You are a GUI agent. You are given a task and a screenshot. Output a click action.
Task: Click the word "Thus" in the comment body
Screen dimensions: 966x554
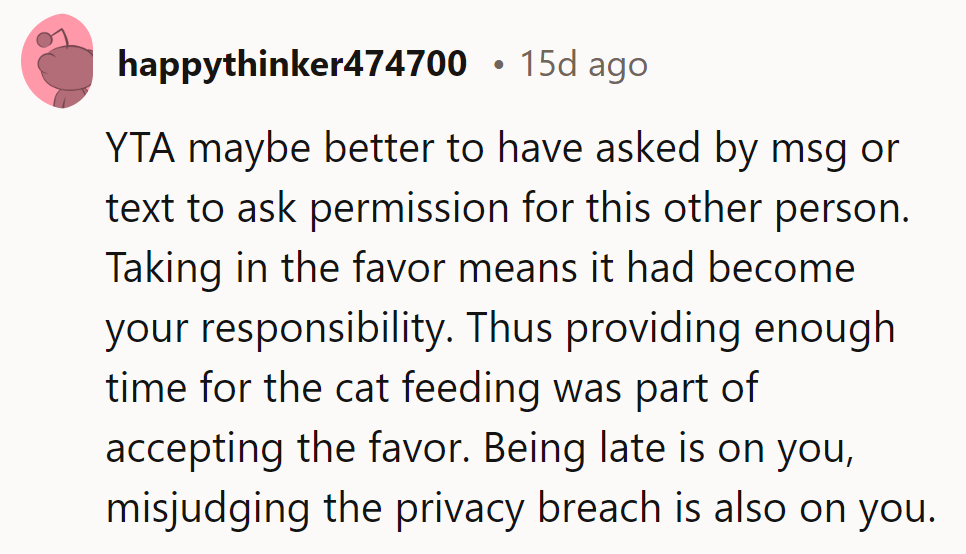(509, 327)
